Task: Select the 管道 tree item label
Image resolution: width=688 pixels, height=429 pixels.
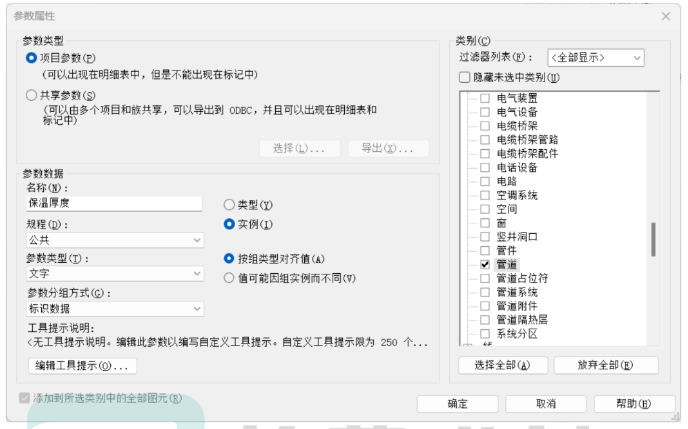Action: click(x=506, y=265)
